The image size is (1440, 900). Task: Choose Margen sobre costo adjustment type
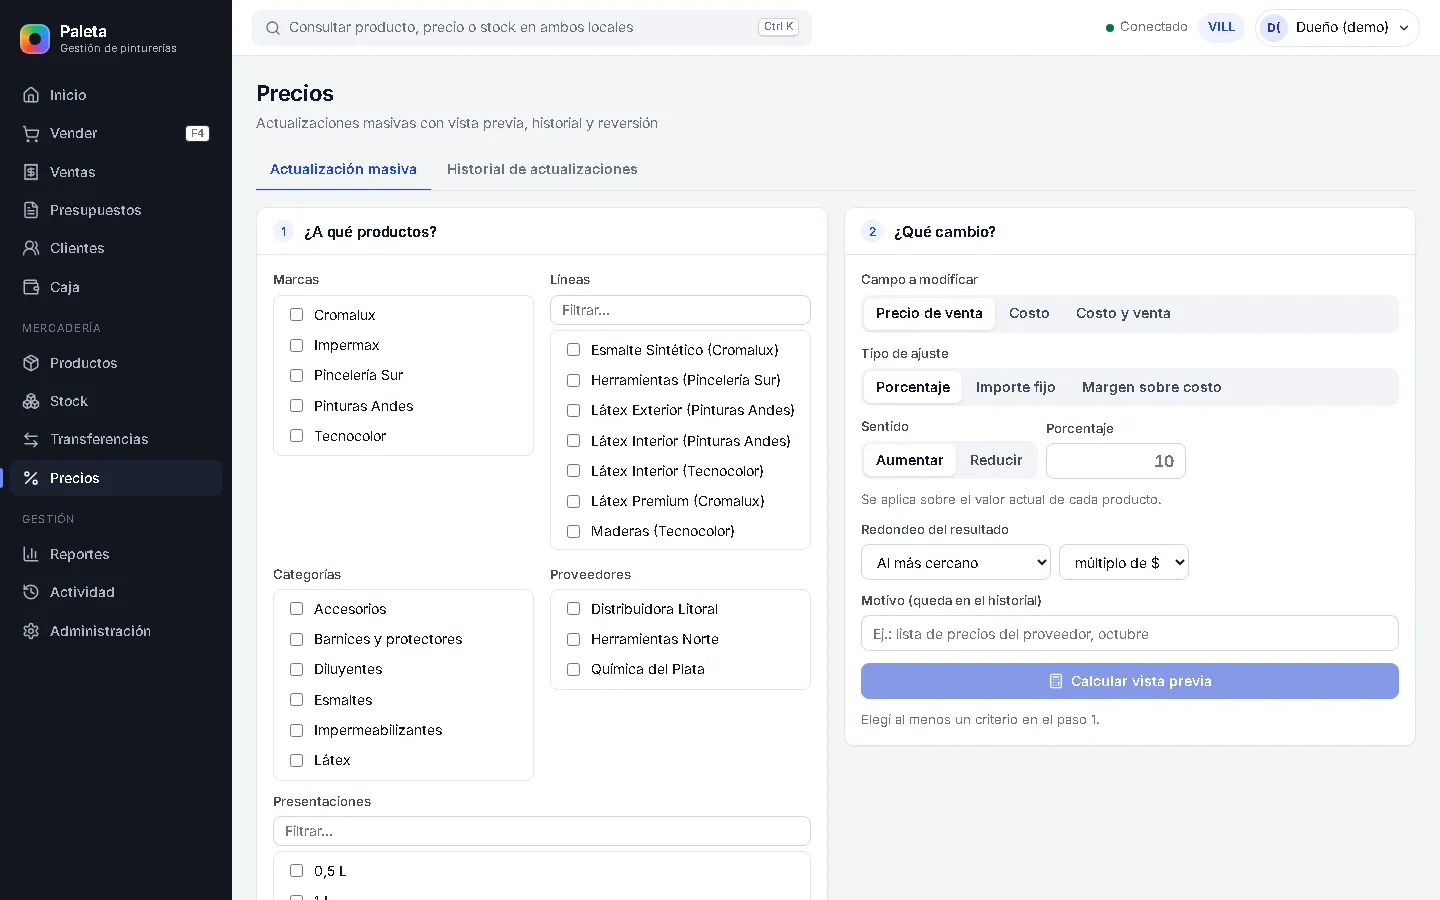pyautogui.click(x=1151, y=387)
